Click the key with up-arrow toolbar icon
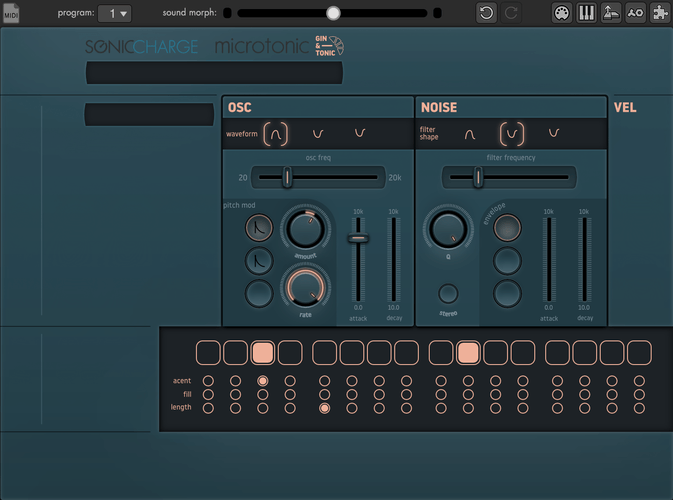The width and height of the screenshot is (673, 500). pyautogui.click(x=611, y=13)
